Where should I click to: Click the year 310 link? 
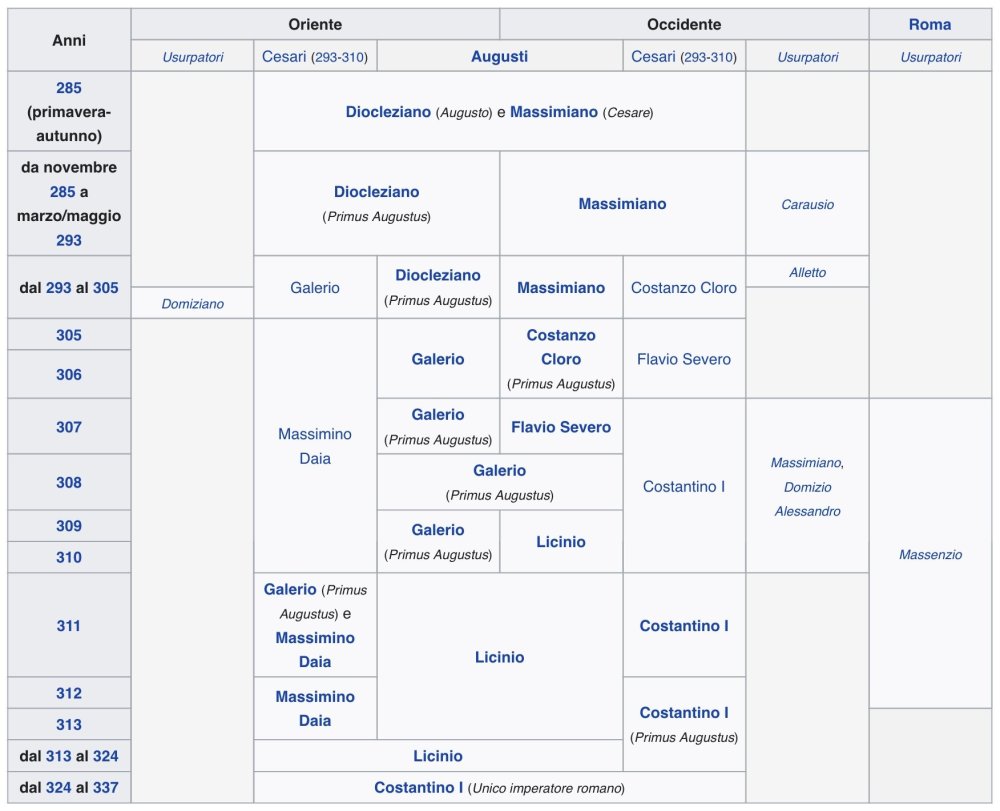[x=69, y=557]
